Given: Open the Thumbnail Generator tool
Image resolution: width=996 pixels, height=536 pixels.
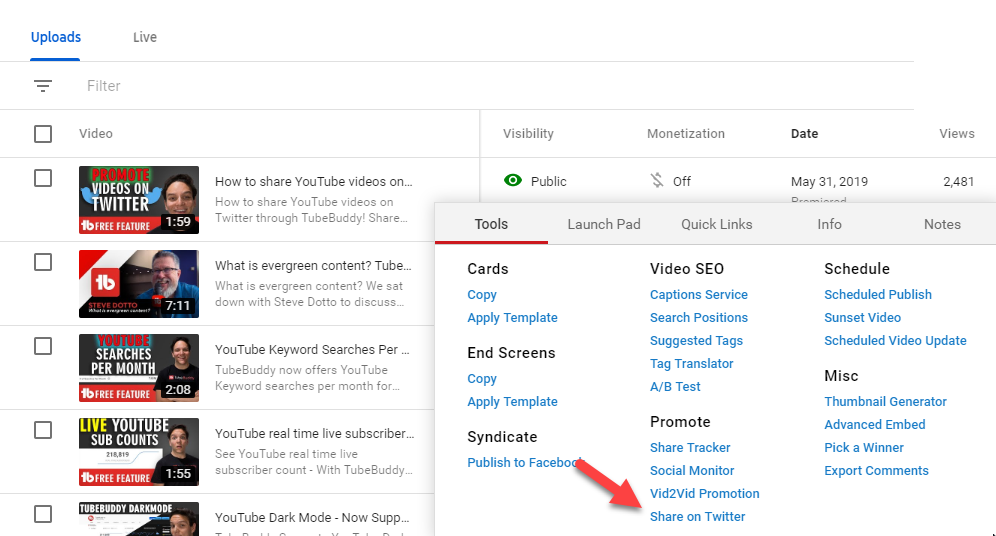Looking at the screenshot, I should [x=885, y=401].
